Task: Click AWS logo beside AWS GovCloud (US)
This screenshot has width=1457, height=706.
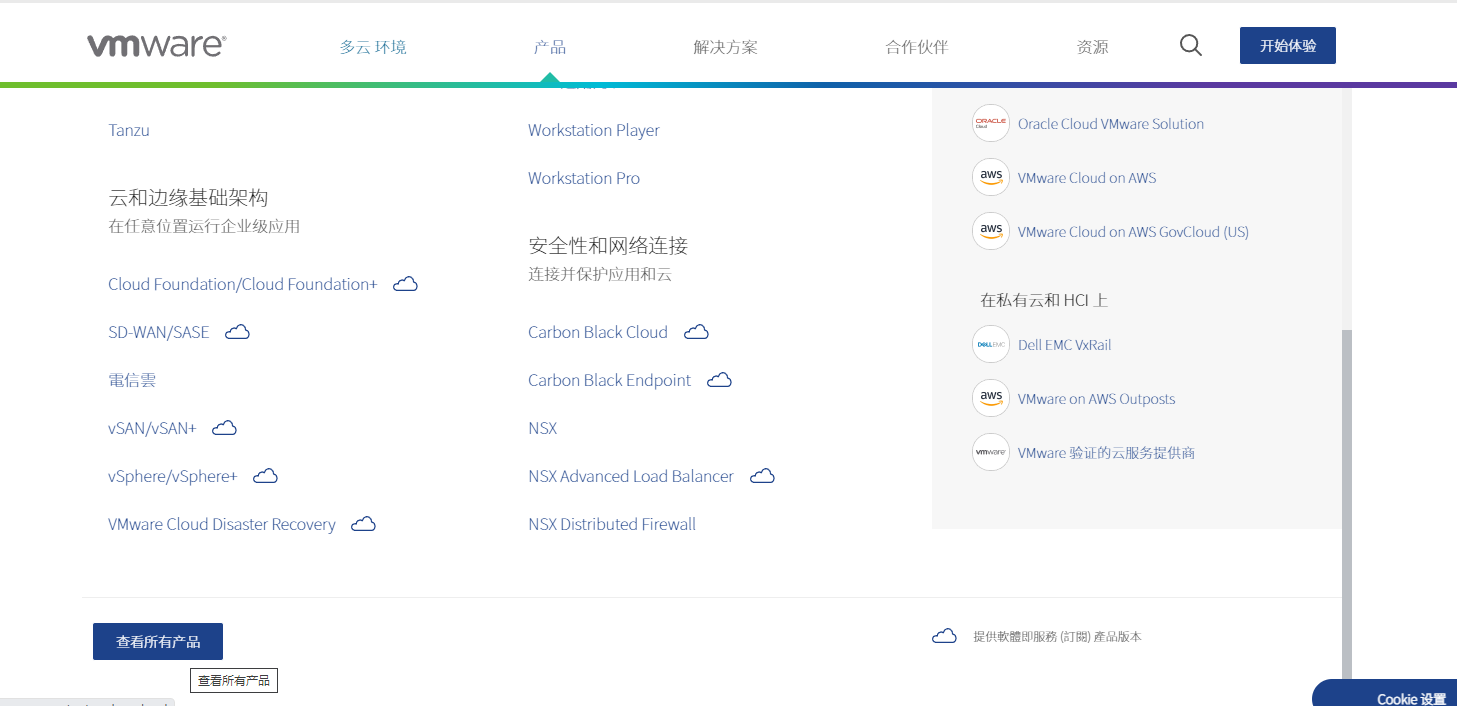Action: 991,231
